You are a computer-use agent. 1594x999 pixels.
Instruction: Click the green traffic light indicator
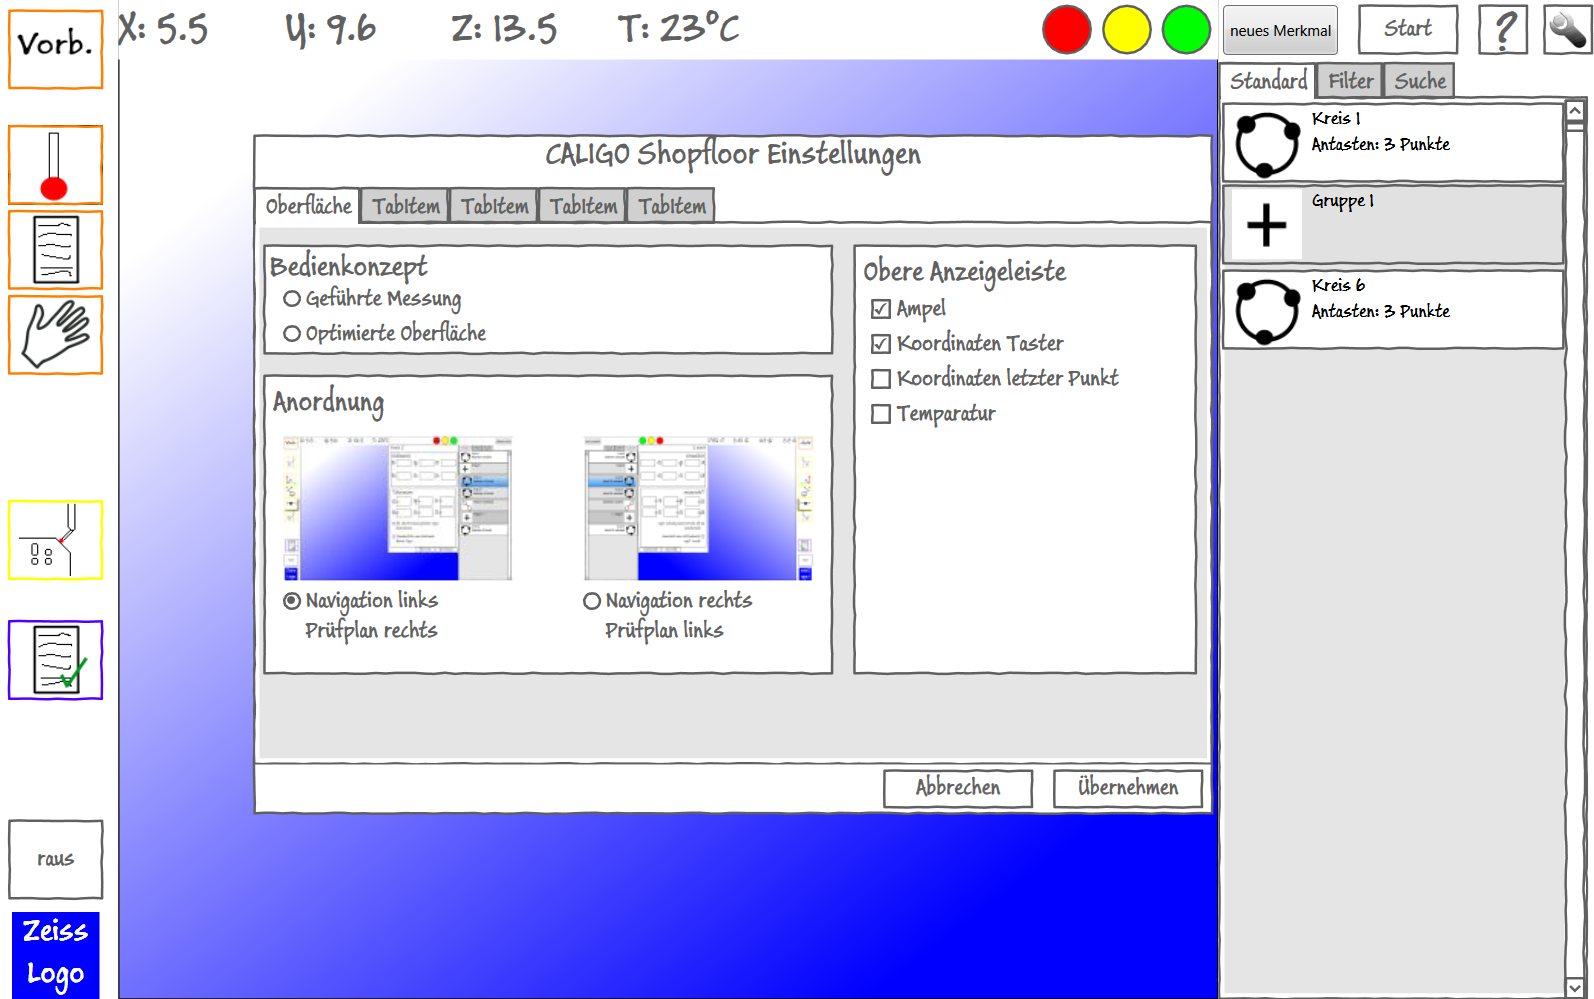point(1187,30)
